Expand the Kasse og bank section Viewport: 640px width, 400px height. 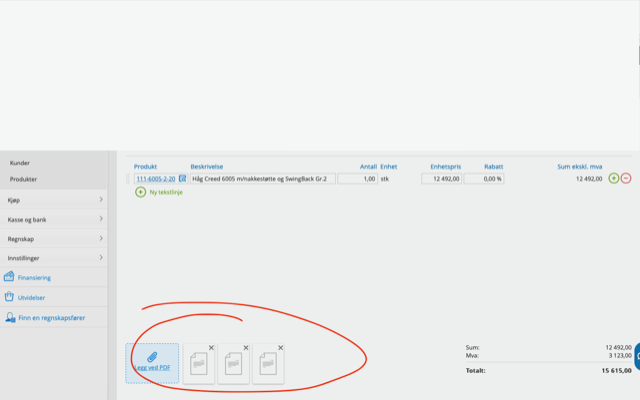pyautogui.click(x=53, y=220)
